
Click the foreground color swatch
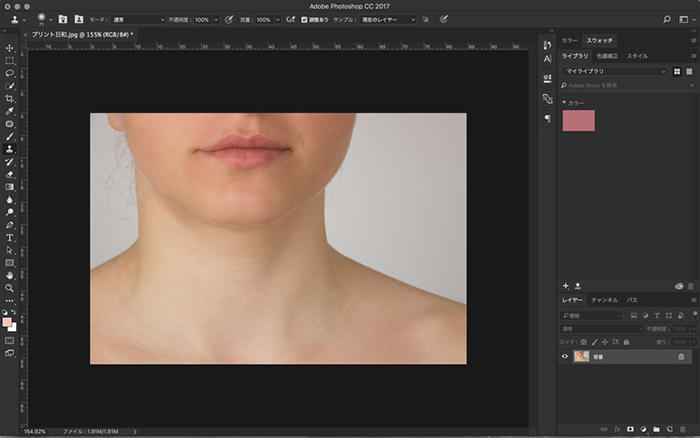tap(7, 322)
